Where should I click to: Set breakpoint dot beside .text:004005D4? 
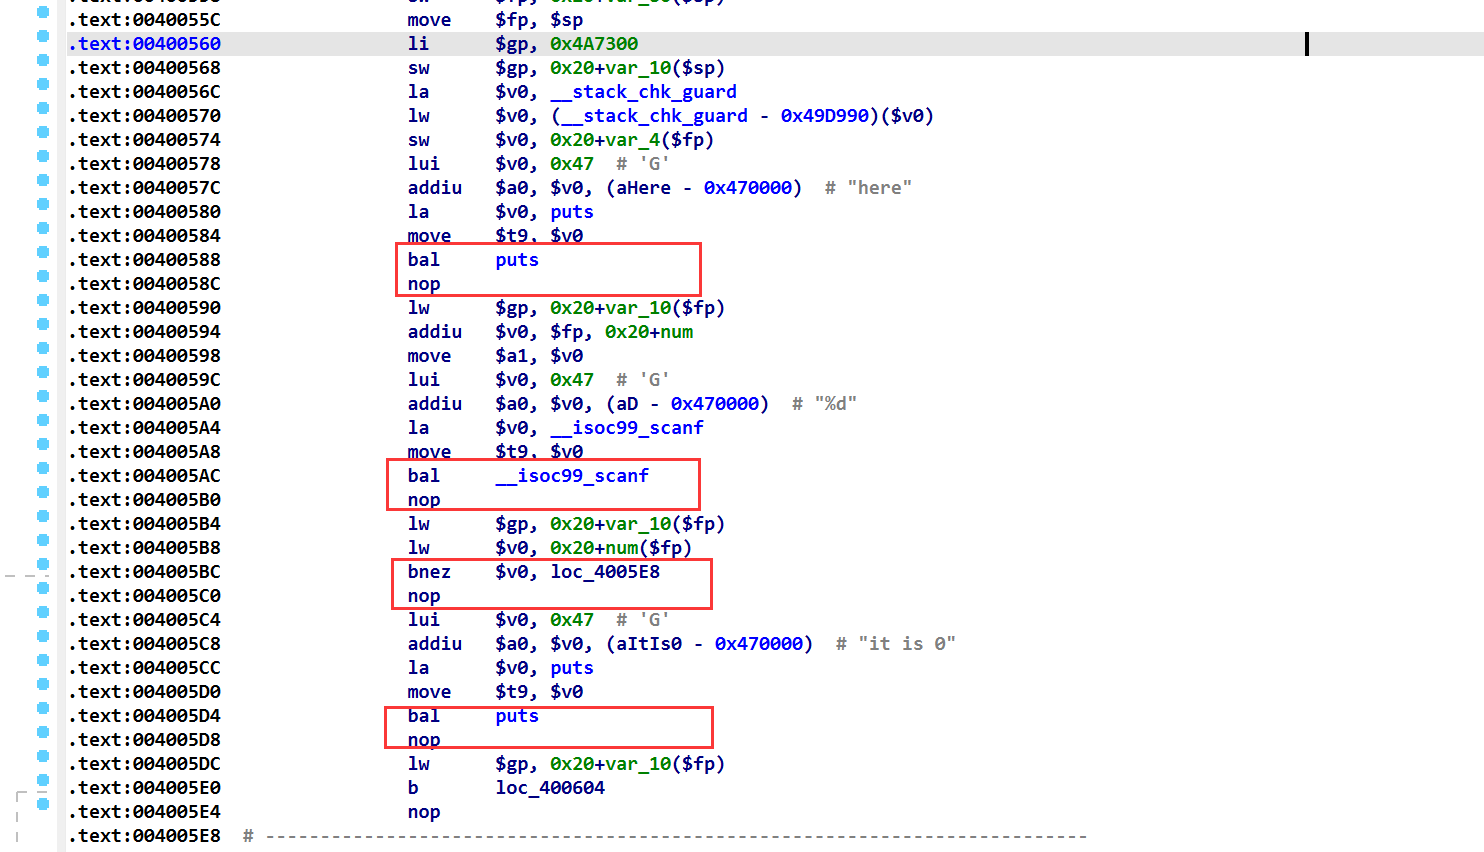click(43, 708)
